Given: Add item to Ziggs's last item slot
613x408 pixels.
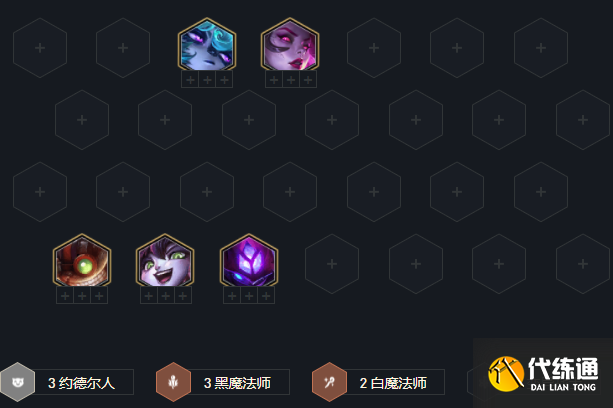Looking at the screenshot, I should pyautogui.click(x=99, y=296).
